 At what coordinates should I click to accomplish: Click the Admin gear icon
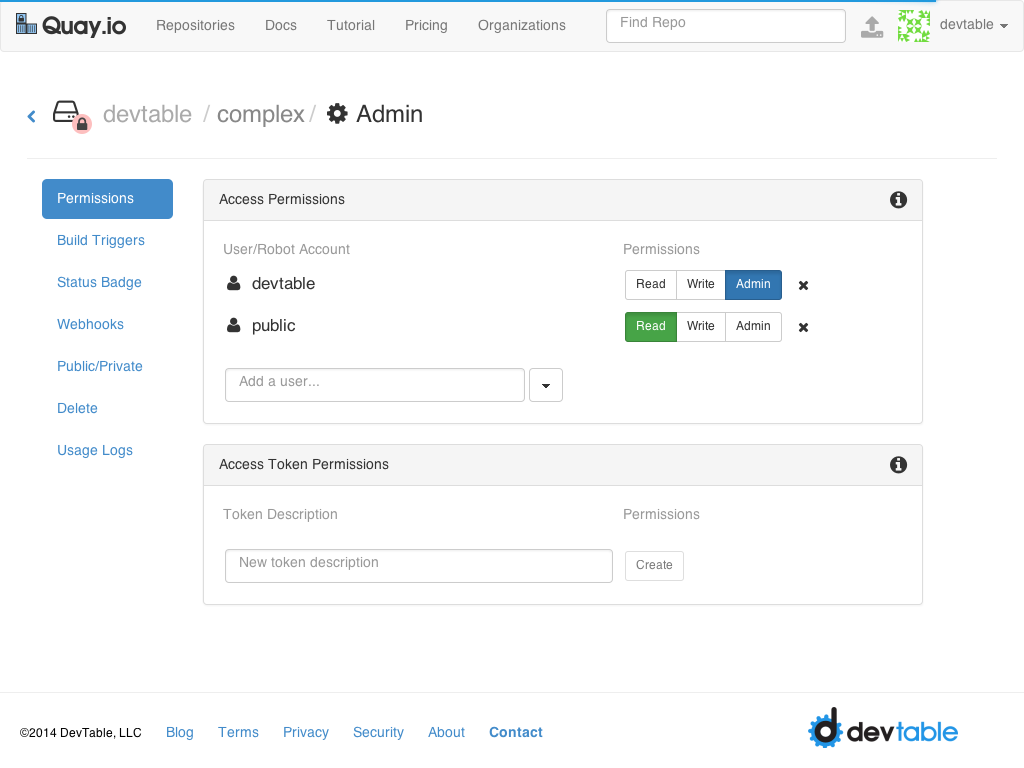pos(337,114)
